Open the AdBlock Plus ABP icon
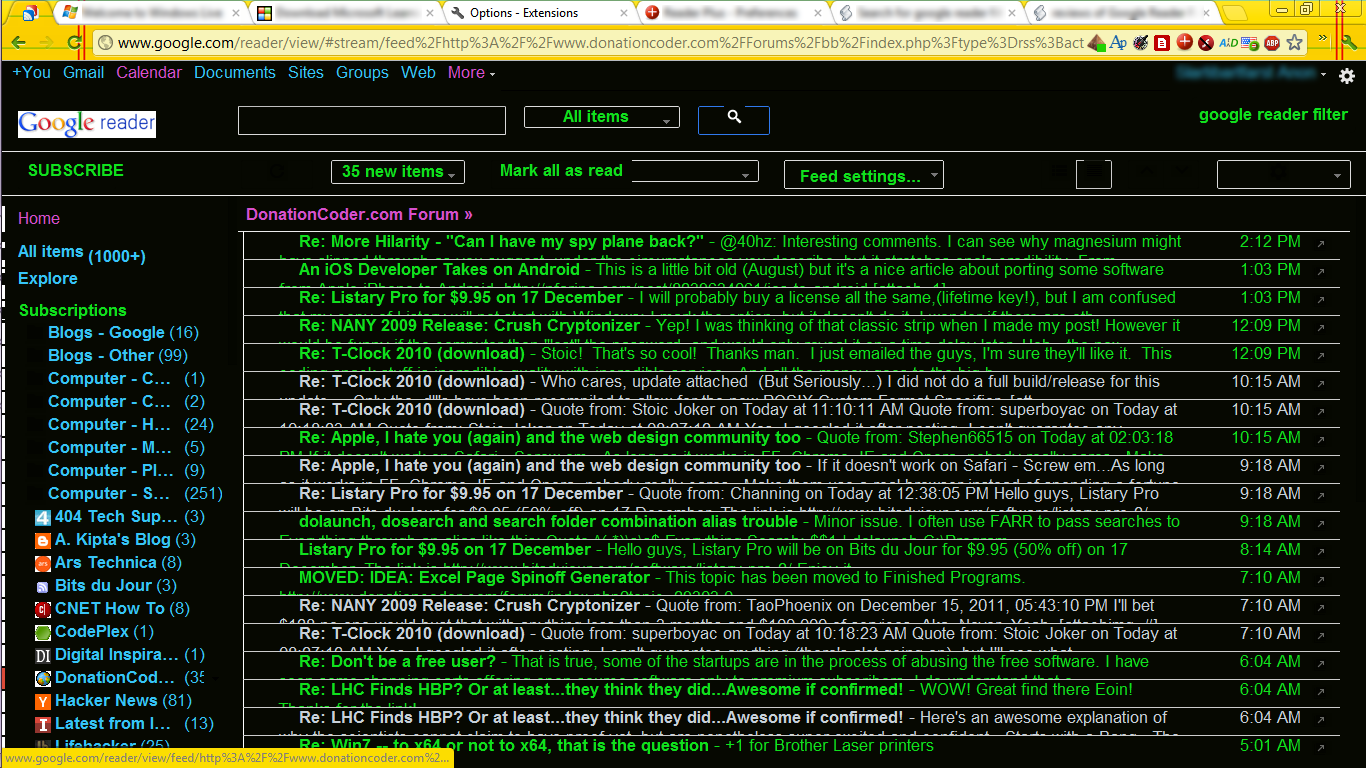Screen dimensions: 1366x768 coord(1272,43)
